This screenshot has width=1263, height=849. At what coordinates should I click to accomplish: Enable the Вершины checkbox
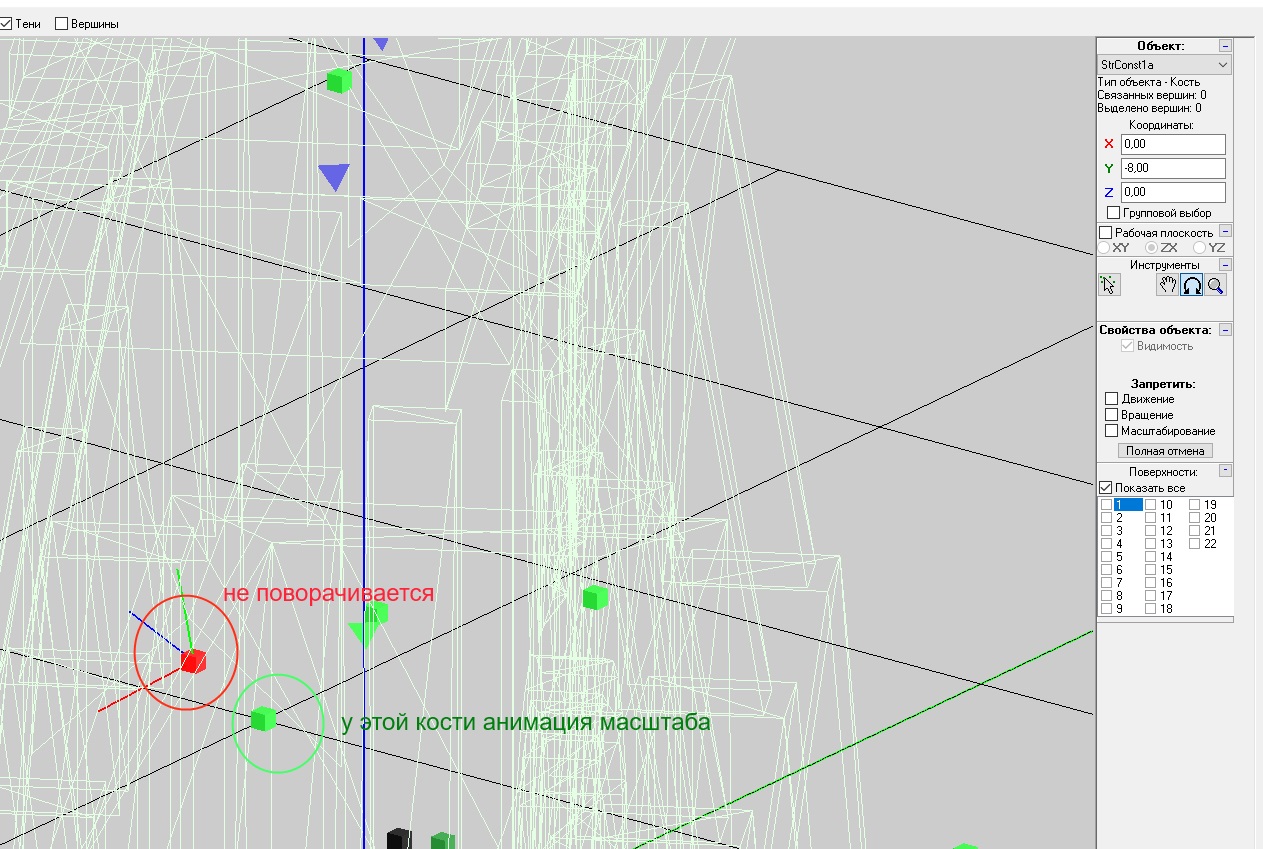61,23
